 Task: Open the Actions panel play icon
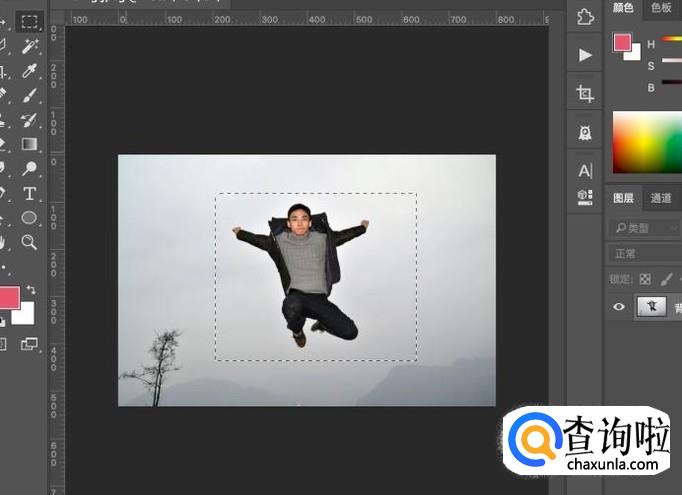tap(585, 55)
